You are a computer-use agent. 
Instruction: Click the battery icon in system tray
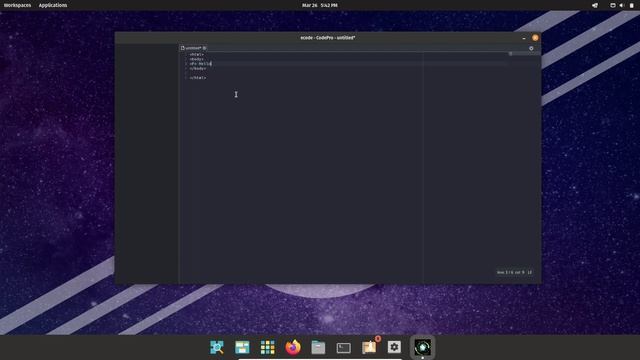[631, 5]
